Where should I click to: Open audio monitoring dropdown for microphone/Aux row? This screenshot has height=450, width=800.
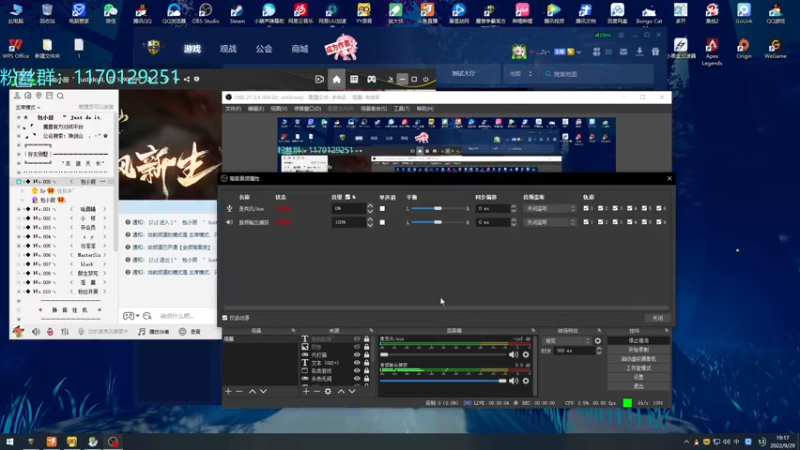(550, 209)
